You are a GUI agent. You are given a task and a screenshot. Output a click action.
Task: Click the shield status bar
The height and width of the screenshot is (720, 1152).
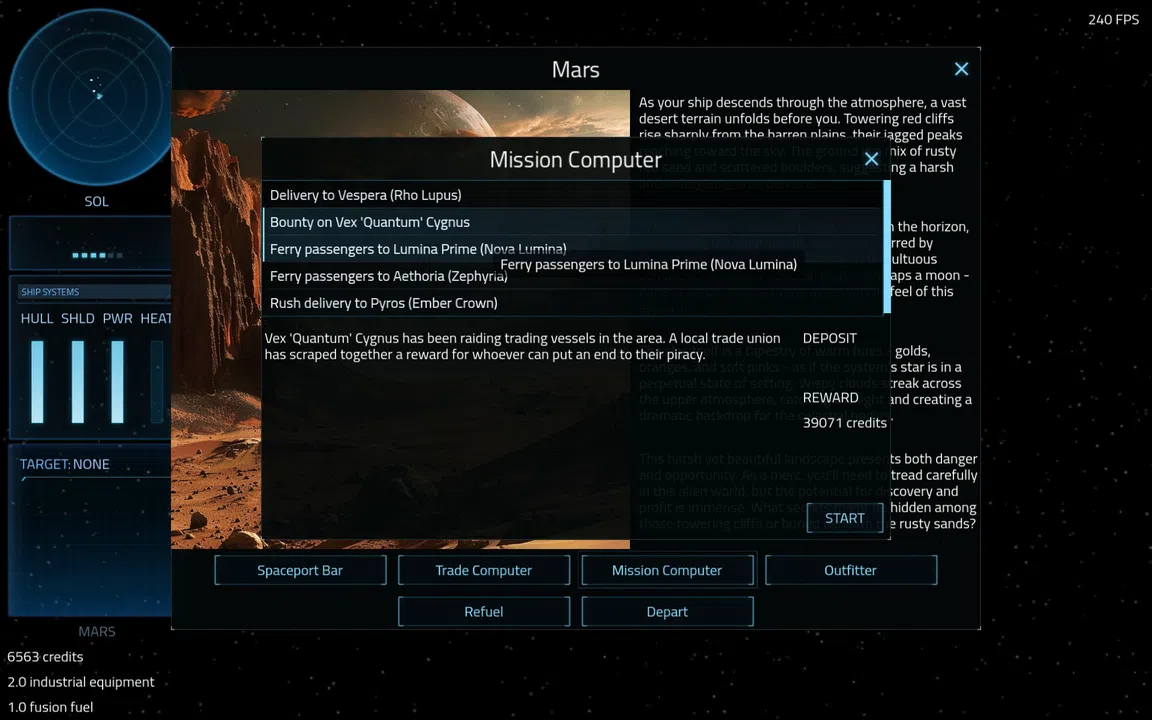78,381
